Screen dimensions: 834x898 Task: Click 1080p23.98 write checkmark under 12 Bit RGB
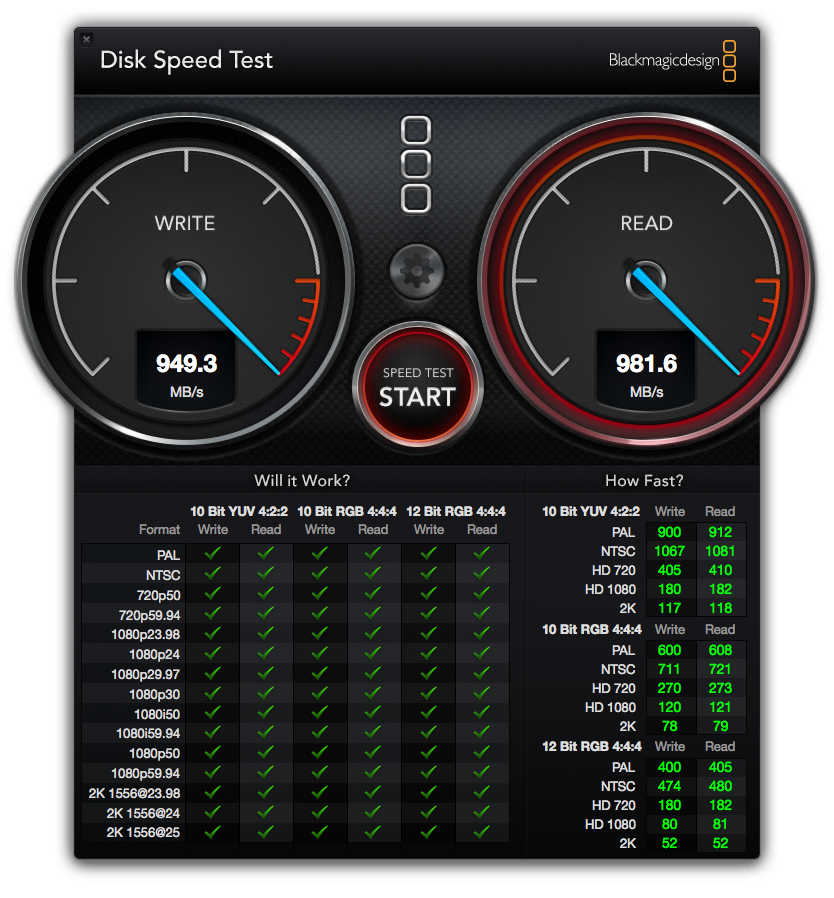pyautogui.click(x=428, y=632)
